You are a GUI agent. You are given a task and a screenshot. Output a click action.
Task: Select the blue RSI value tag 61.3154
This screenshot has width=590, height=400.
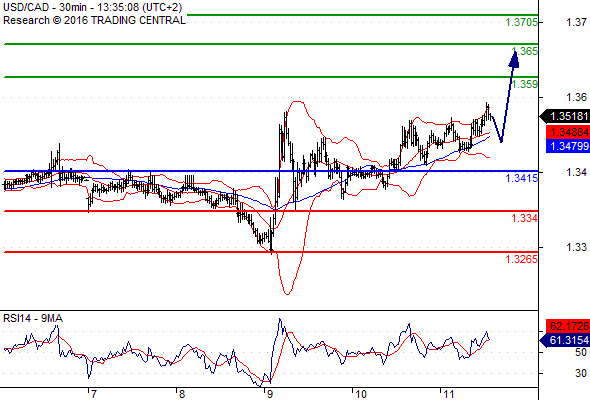(x=564, y=341)
